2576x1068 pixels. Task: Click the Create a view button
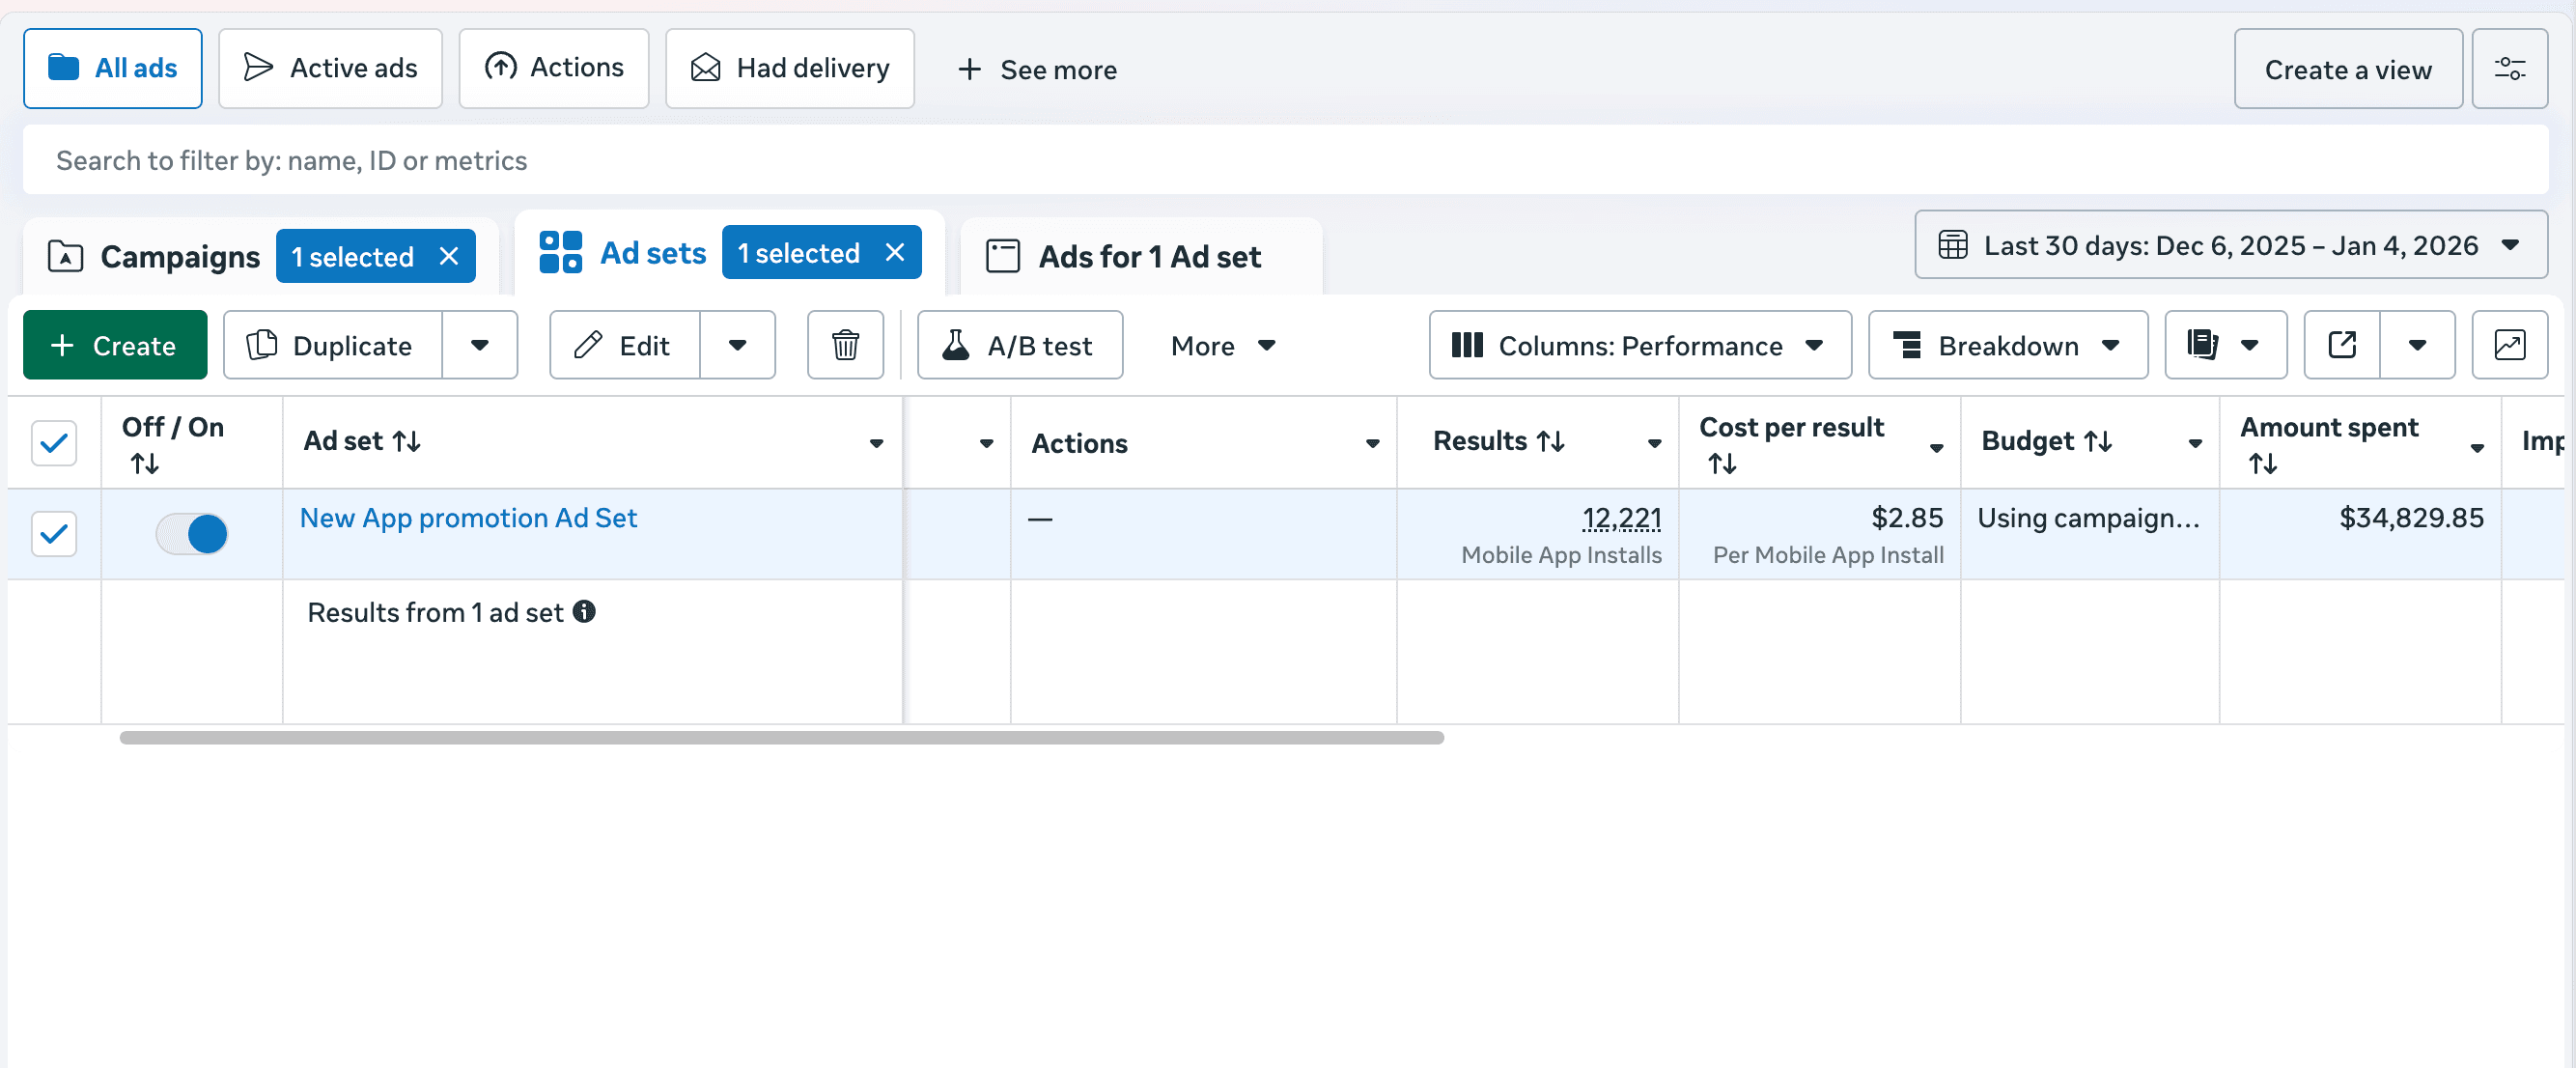tap(2348, 68)
